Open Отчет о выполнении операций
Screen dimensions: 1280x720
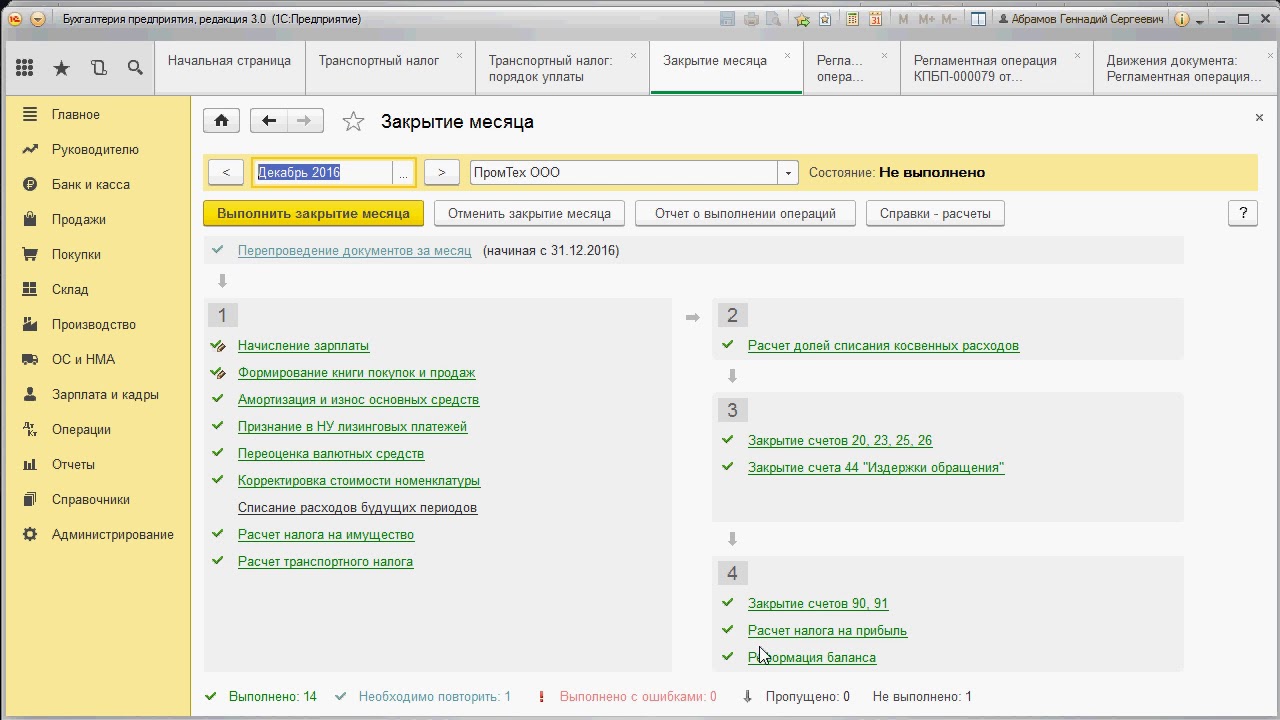[745, 213]
